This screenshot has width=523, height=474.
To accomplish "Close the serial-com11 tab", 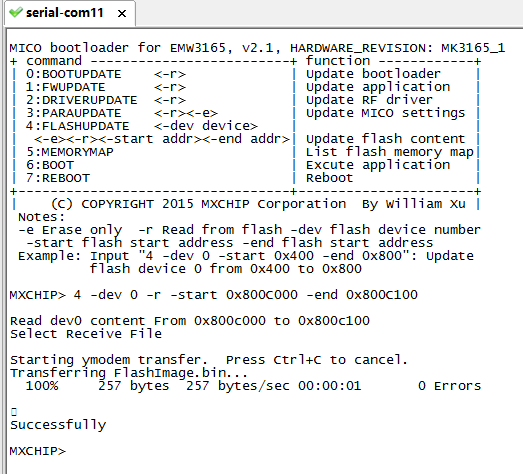I will [x=122, y=13].
